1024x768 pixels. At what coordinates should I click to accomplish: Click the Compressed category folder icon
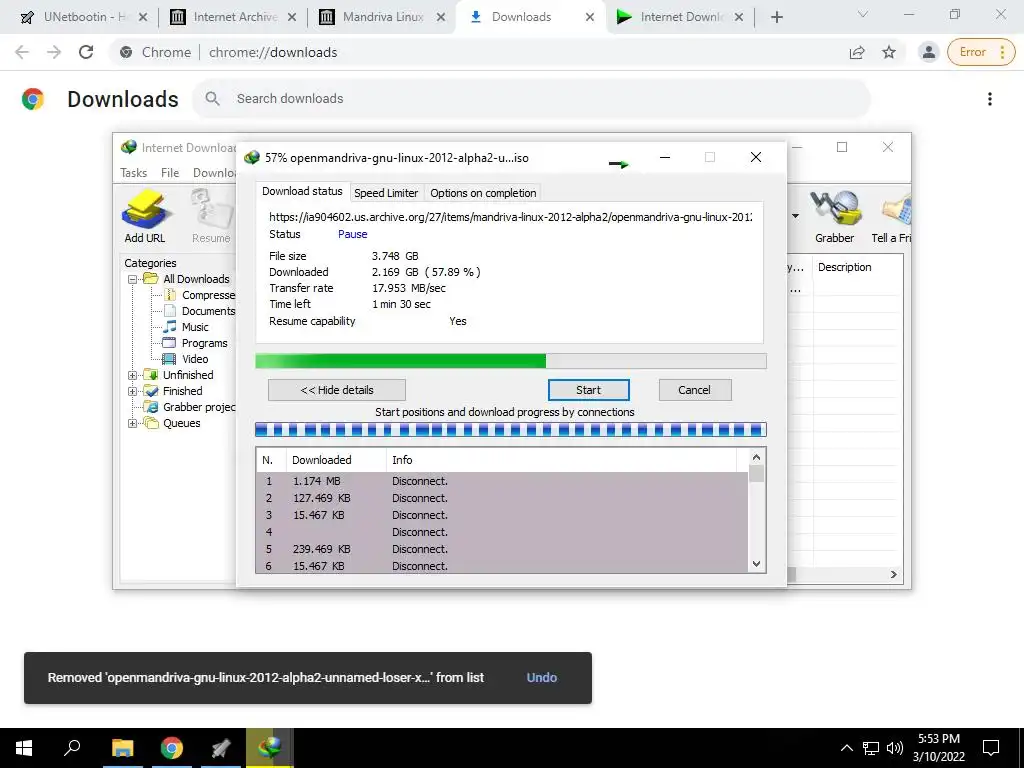point(170,295)
